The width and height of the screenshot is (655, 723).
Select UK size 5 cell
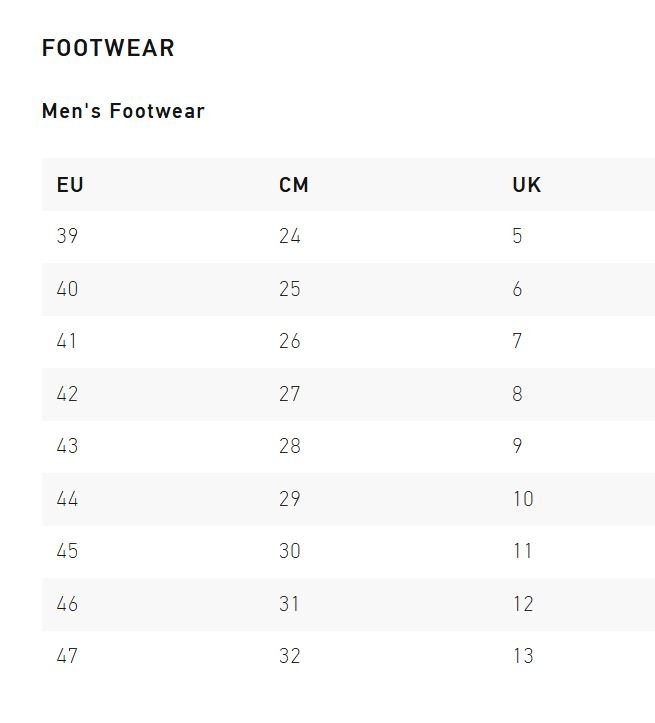coord(517,237)
